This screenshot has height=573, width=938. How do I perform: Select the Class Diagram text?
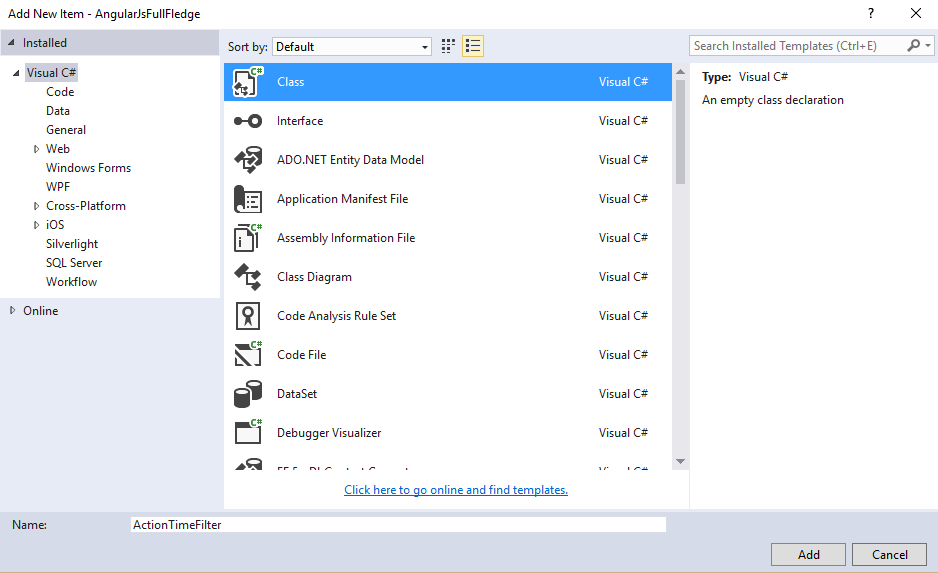315,277
